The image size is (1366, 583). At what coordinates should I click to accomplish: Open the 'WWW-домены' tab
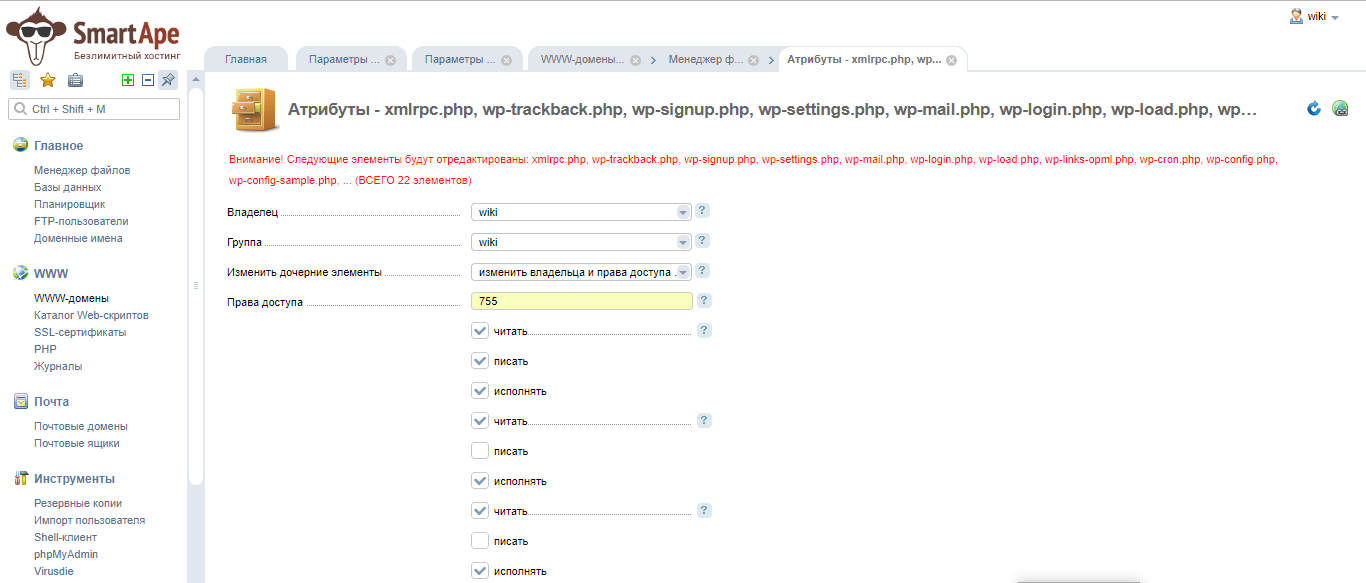(x=582, y=60)
